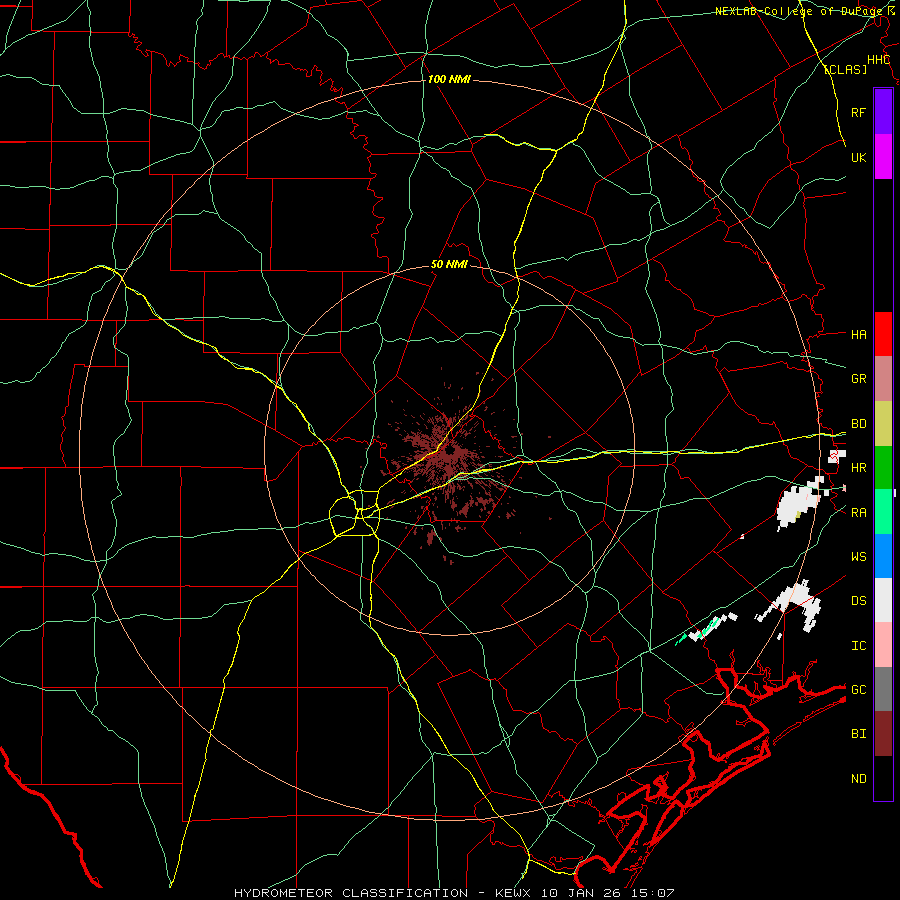Click the dark red radar echo cluster center

(449, 453)
